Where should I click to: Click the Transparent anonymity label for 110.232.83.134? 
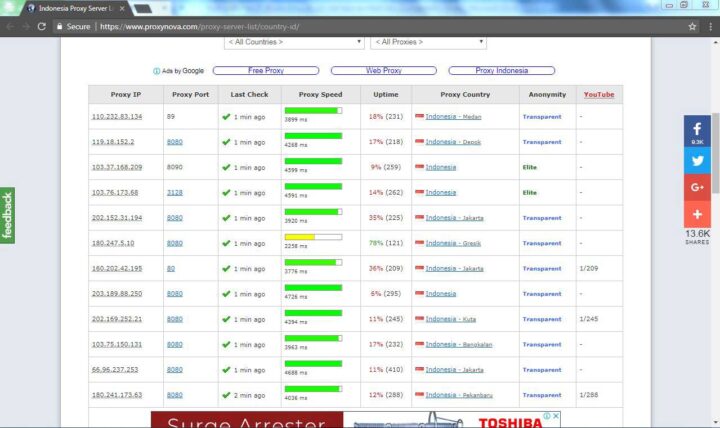click(x=542, y=117)
